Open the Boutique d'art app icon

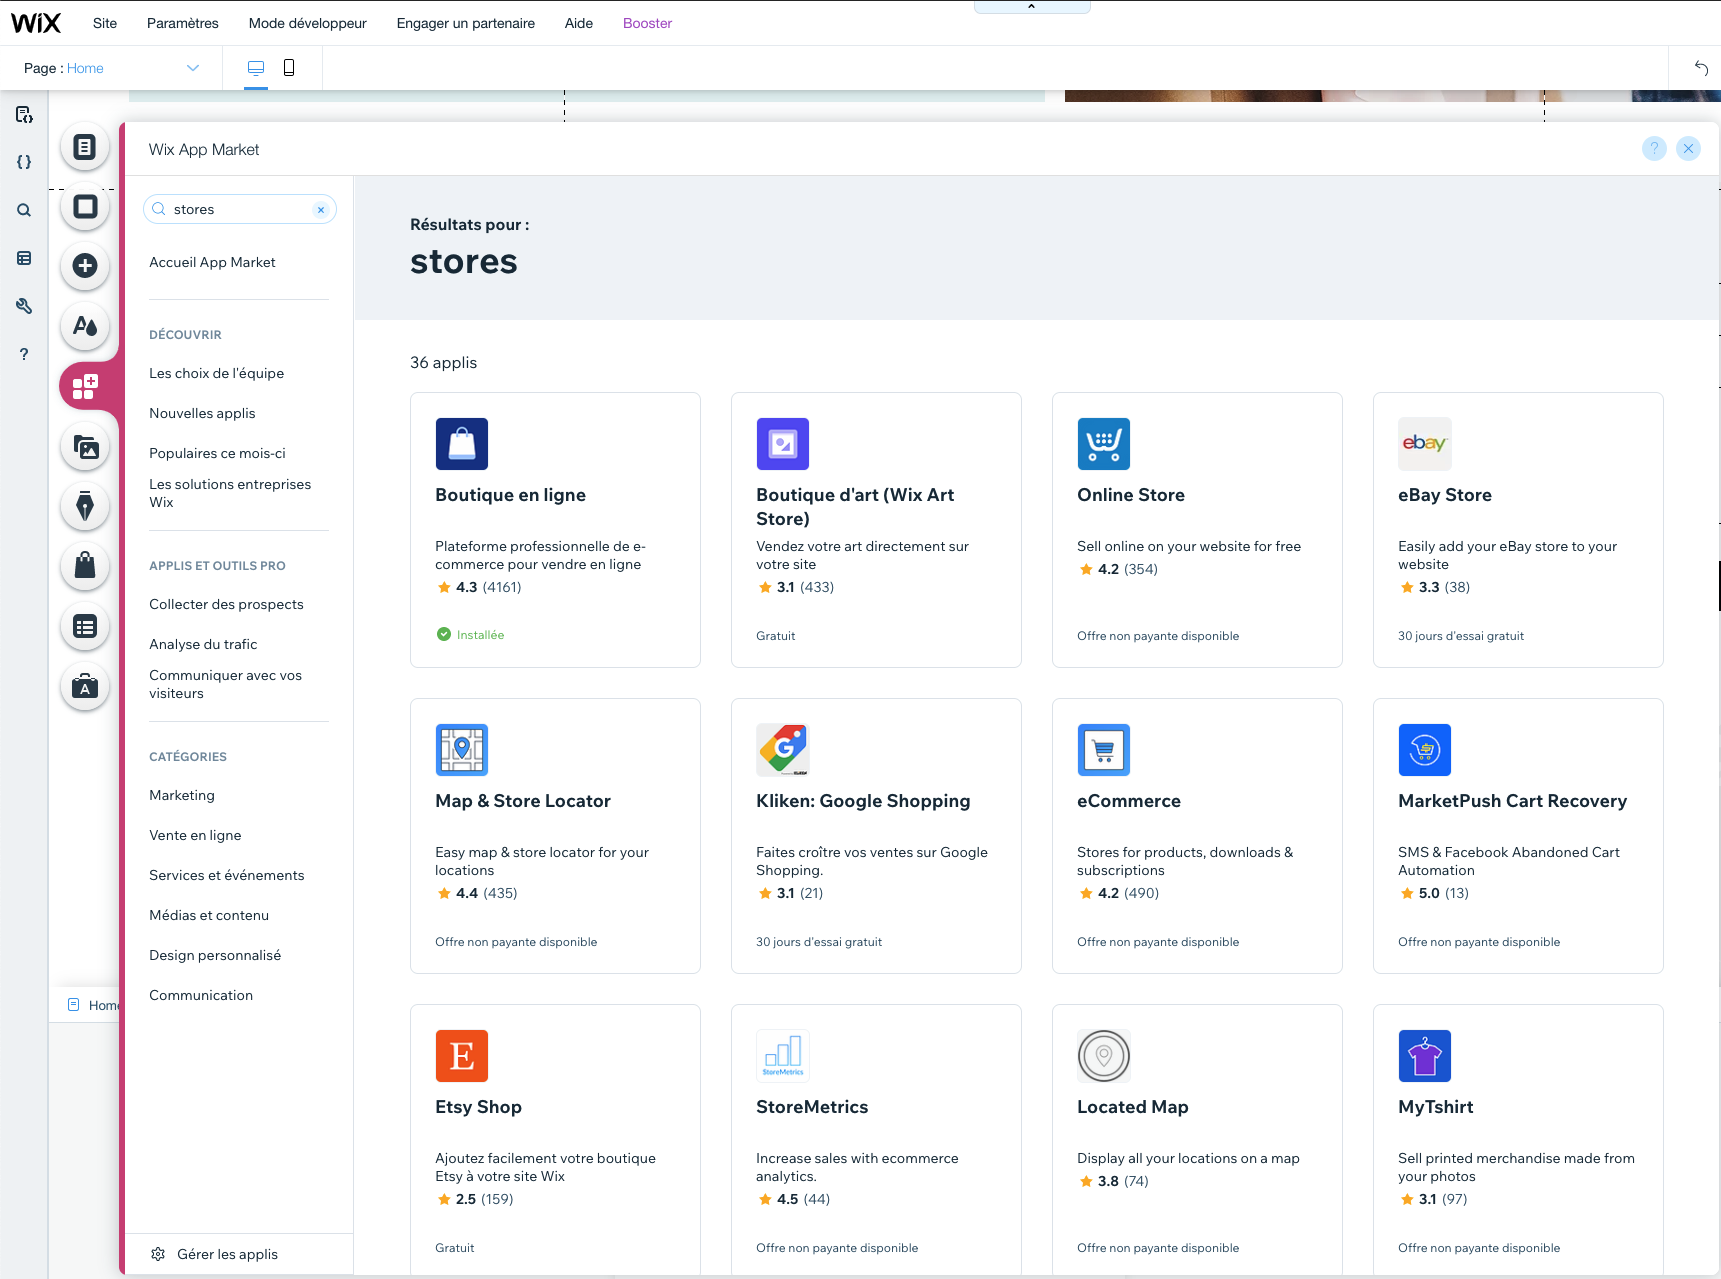point(783,444)
